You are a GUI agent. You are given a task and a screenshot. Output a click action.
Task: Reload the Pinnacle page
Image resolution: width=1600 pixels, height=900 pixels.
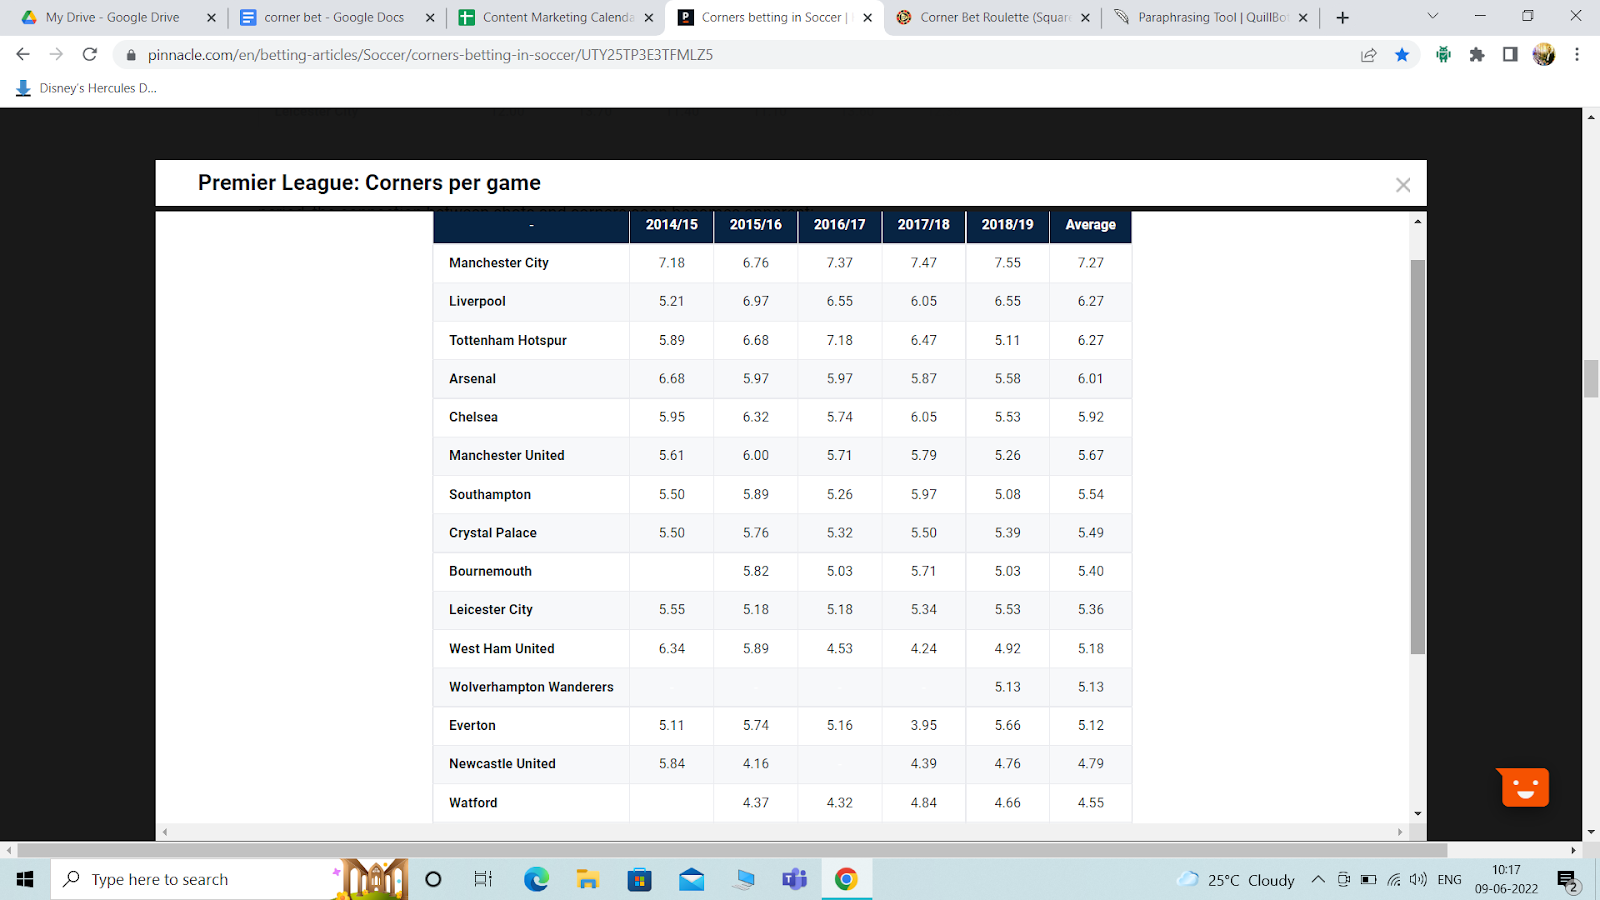point(90,54)
